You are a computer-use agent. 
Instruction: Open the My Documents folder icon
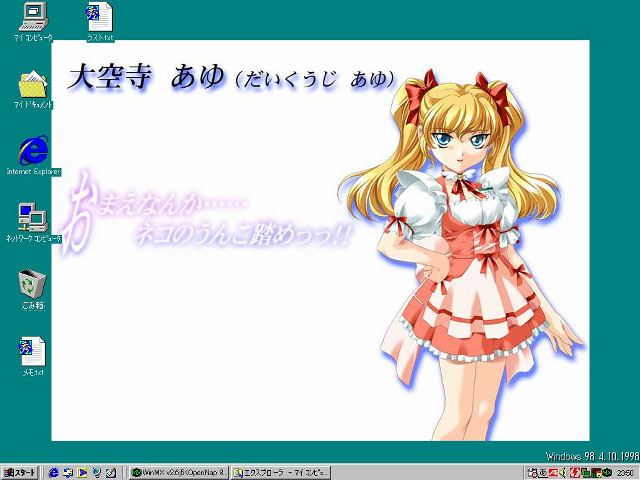[32, 86]
